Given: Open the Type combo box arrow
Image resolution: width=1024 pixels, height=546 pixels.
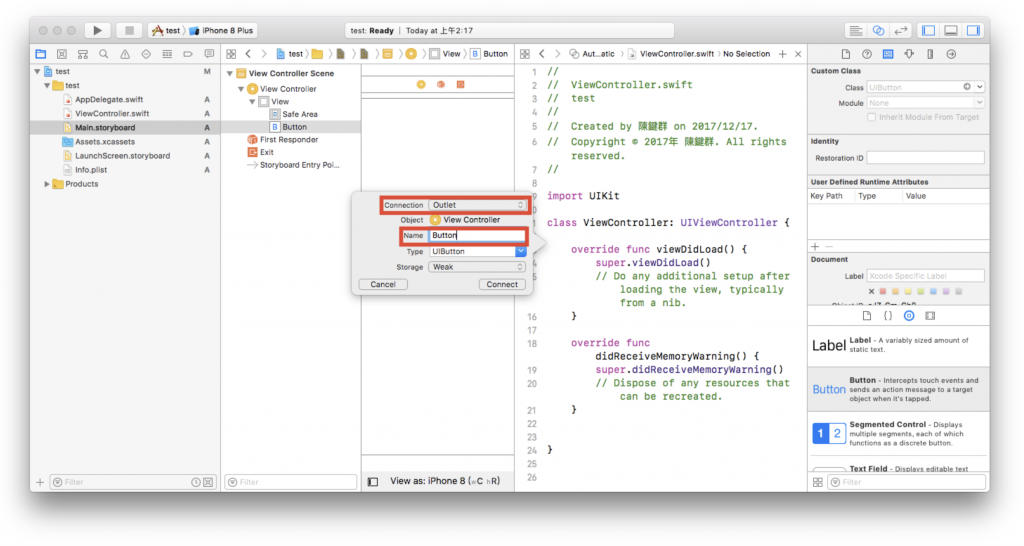Looking at the screenshot, I should tap(520, 251).
